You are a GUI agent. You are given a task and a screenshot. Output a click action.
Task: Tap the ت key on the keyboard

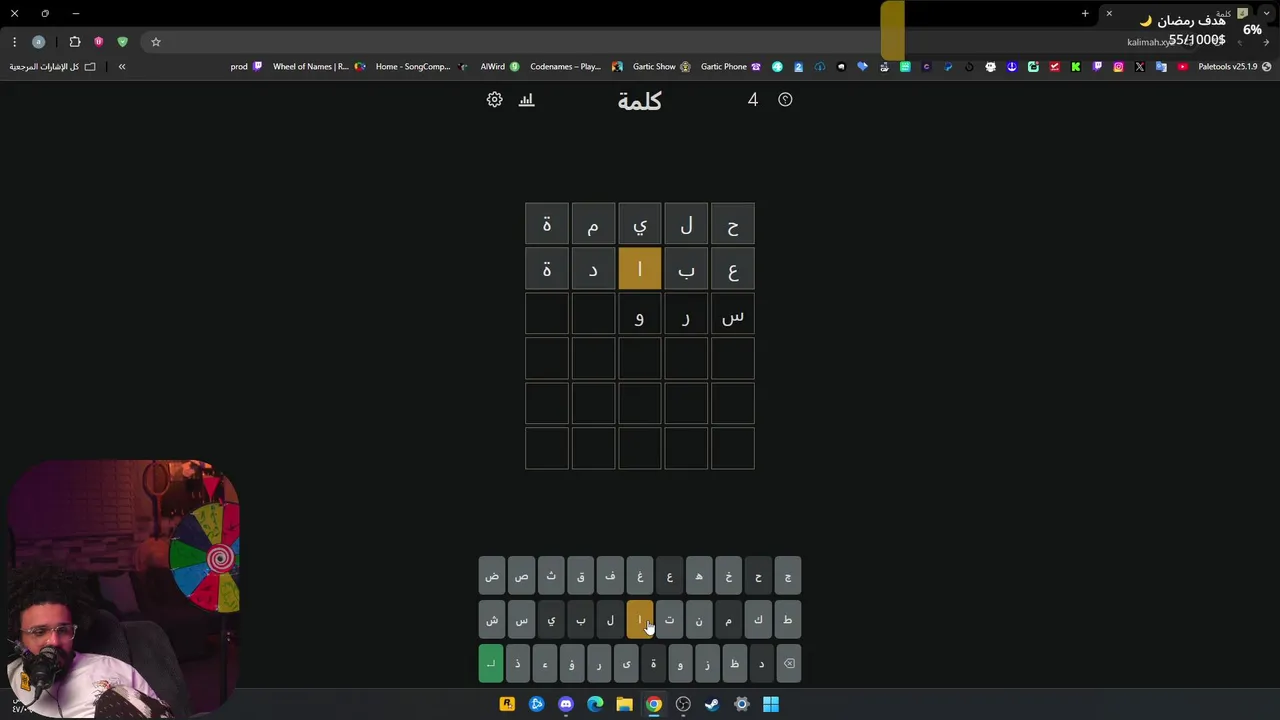pos(669,620)
